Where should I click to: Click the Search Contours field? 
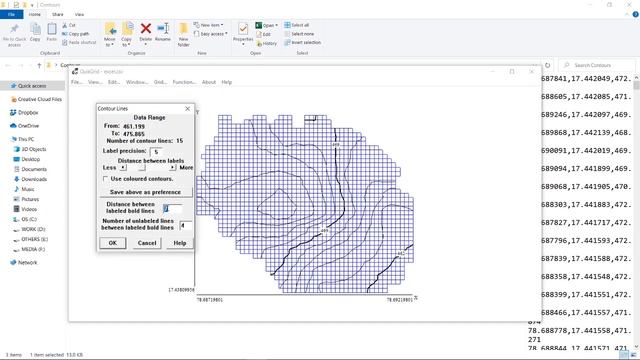[597, 65]
